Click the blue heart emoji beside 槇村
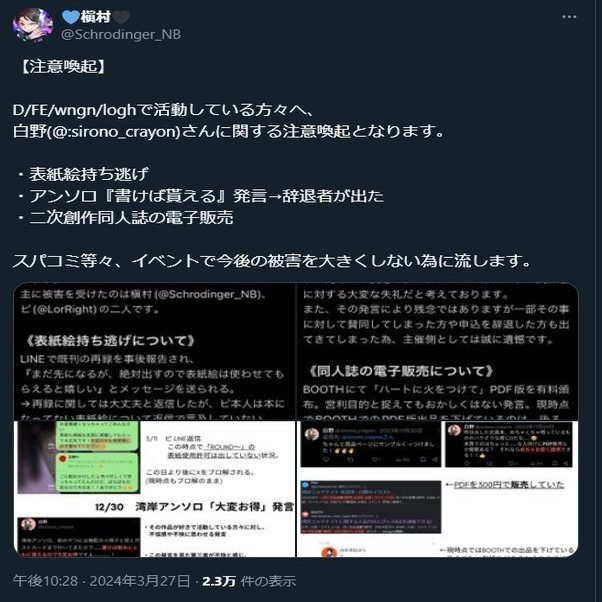602x602 pixels. [71, 17]
